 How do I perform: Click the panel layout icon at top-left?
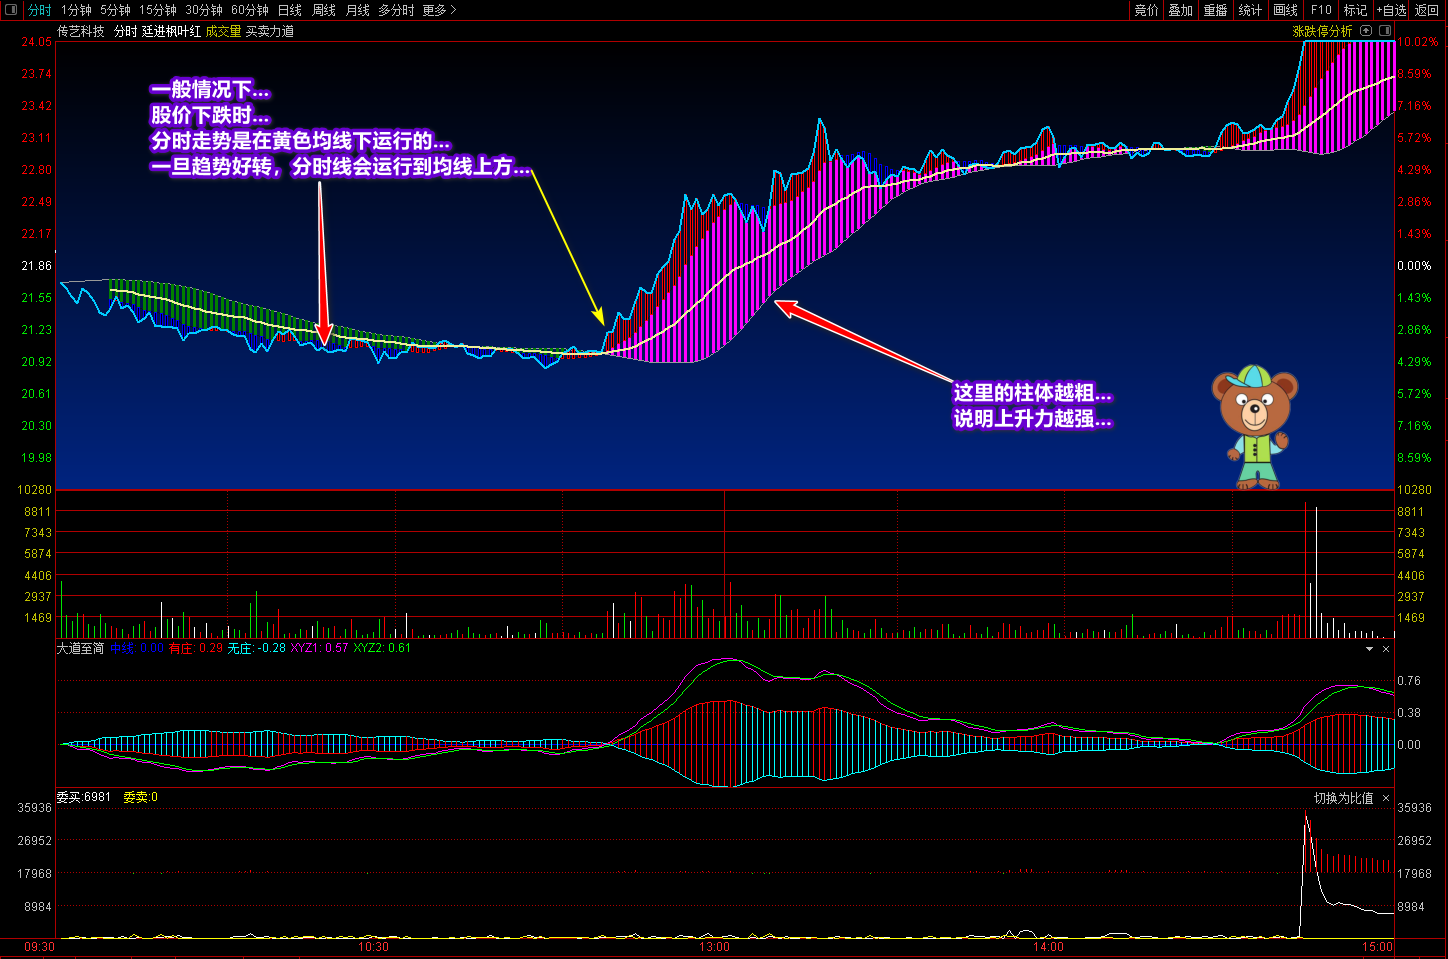pyautogui.click(x=11, y=10)
